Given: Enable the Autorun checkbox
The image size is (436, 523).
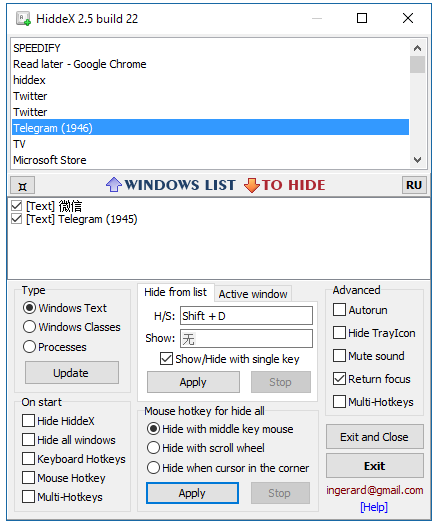Looking at the screenshot, I should pyautogui.click(x=339, y=310).
